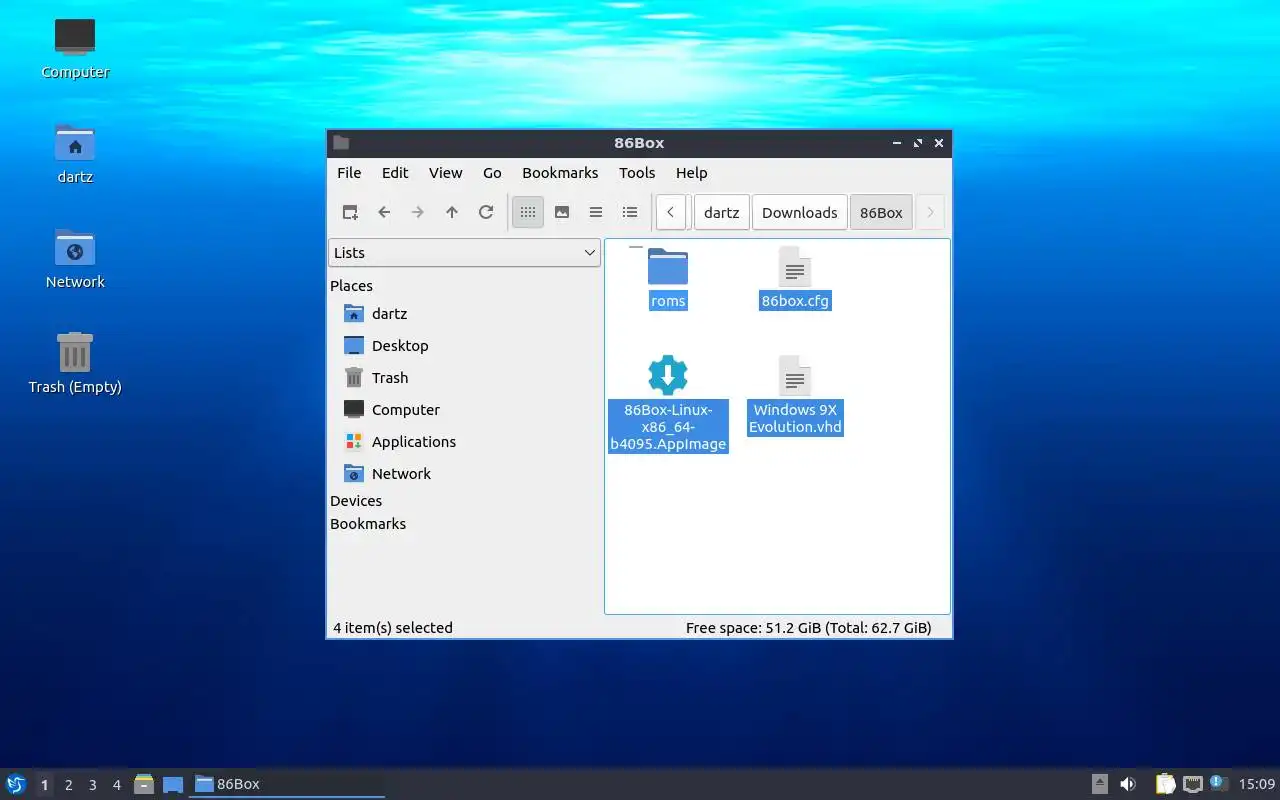This screenshot has width=1280, height=800.
Task: Switch to workspace 2
Action: click(x=68, y=785)
